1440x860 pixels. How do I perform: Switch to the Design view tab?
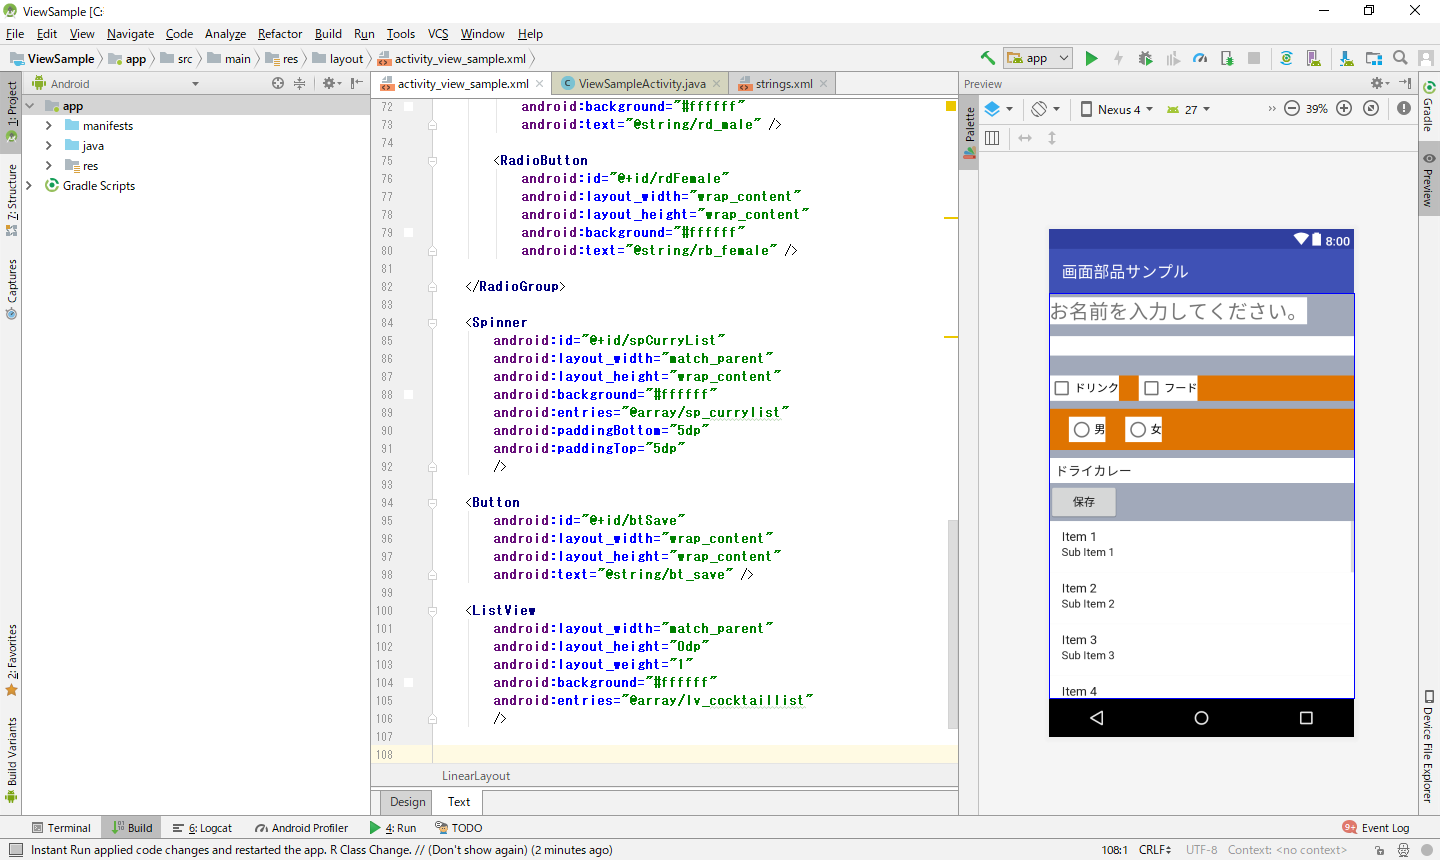pyautogui.click(x=407, y=802)
